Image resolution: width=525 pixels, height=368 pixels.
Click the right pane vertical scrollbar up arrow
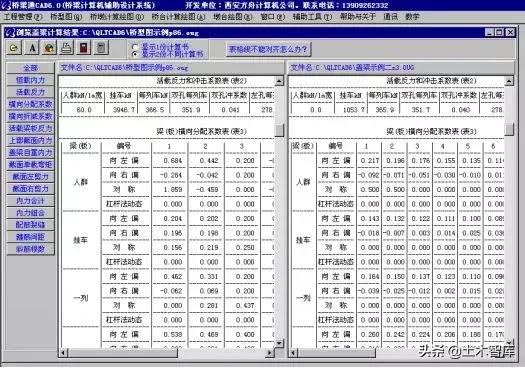[x=509, y=81]
